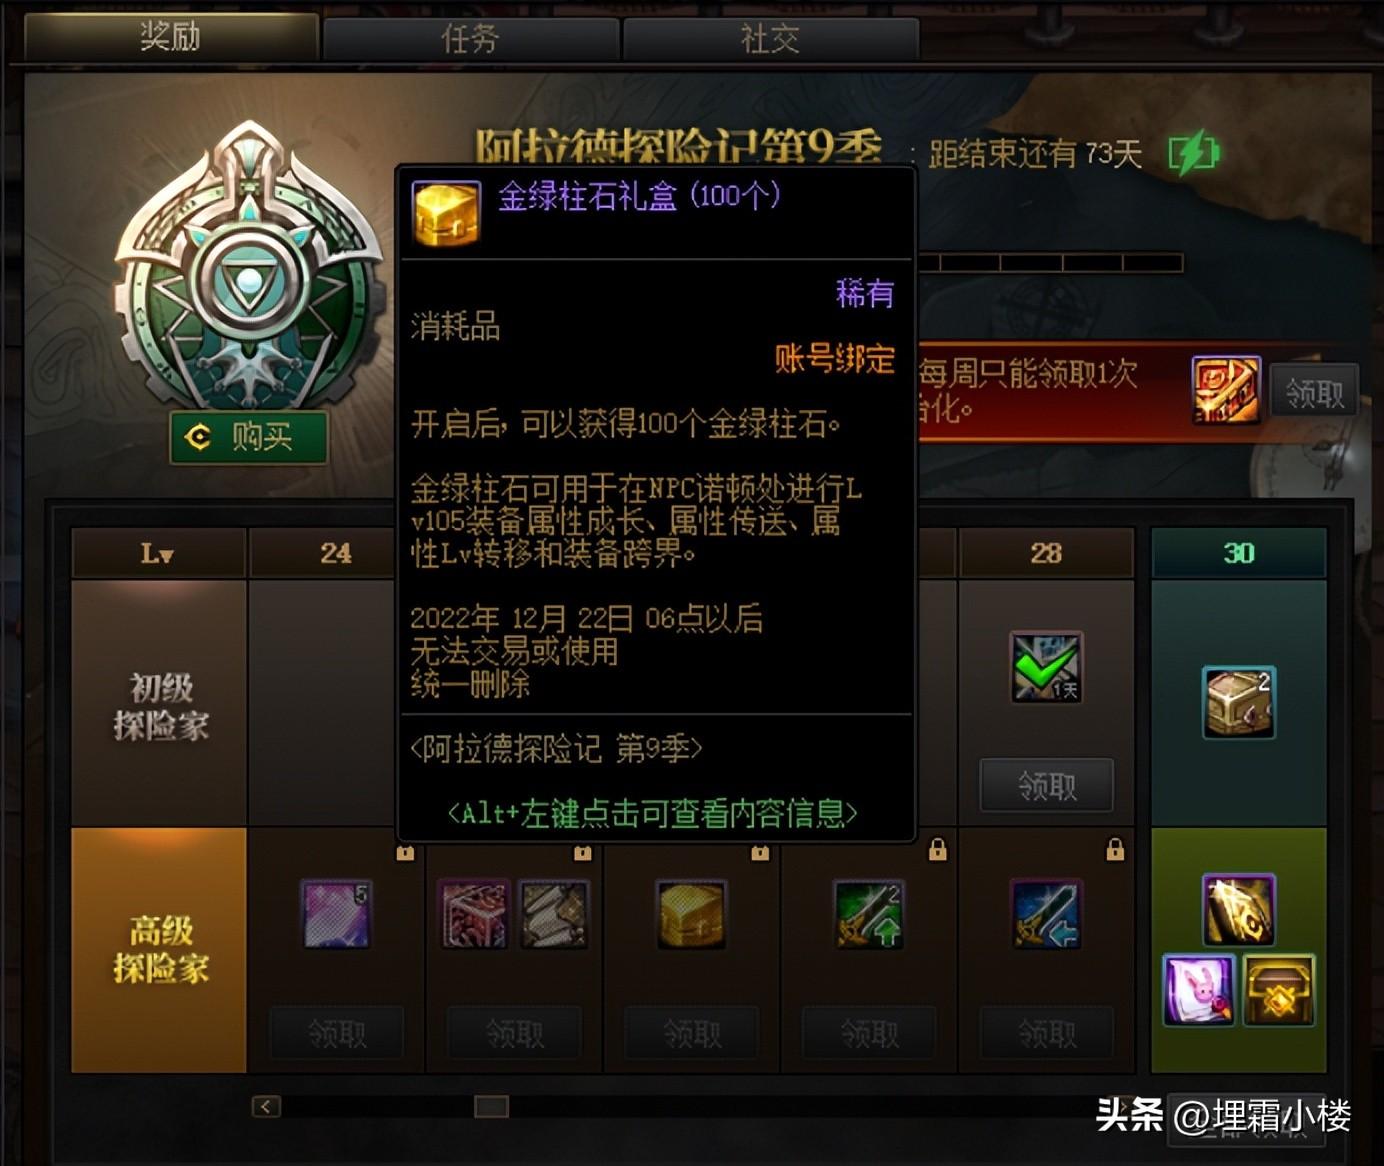1384x1166 pixels.
Task: Claim the weekly reward with 领取
Action: pos(1314,392)
